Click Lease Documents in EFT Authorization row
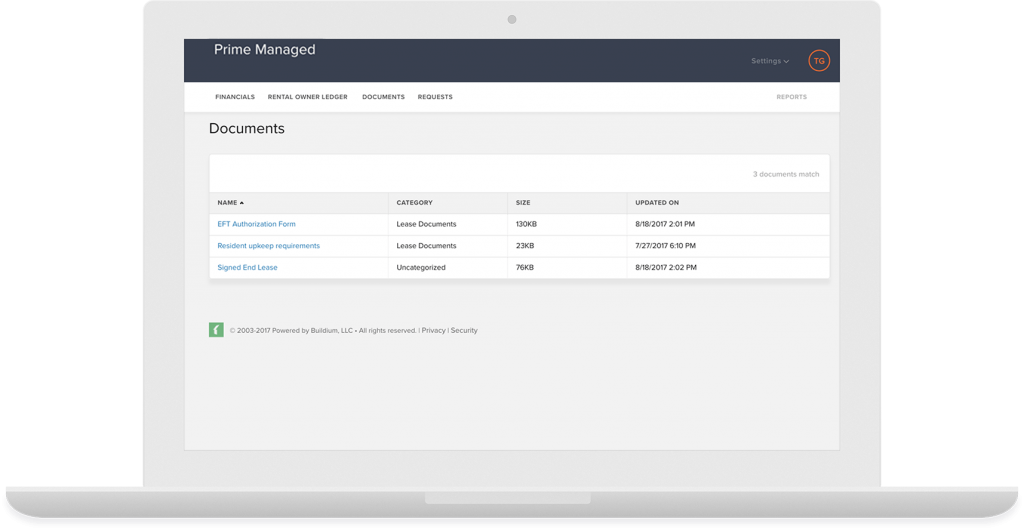The height and width of the screenshot is (530, 1024). point(426,224)
